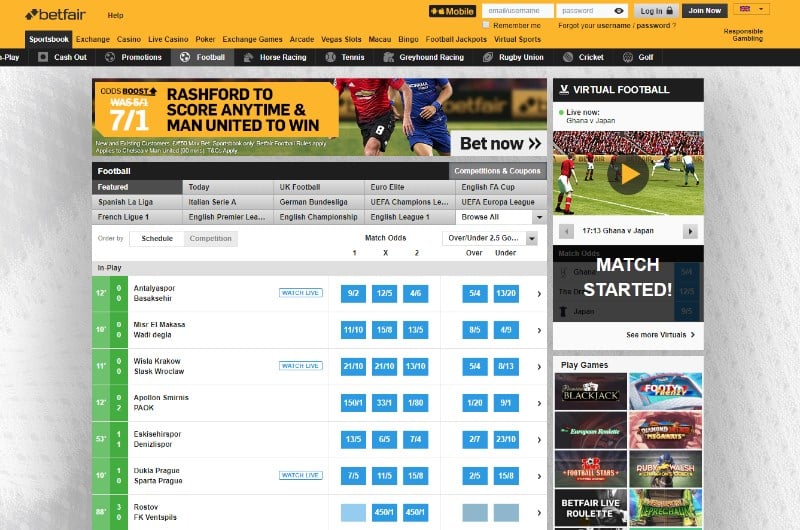Select 150/1 odds for Apollon Smirnis
The width and height of the screenshot is (800, 530).
pos(353,403)
